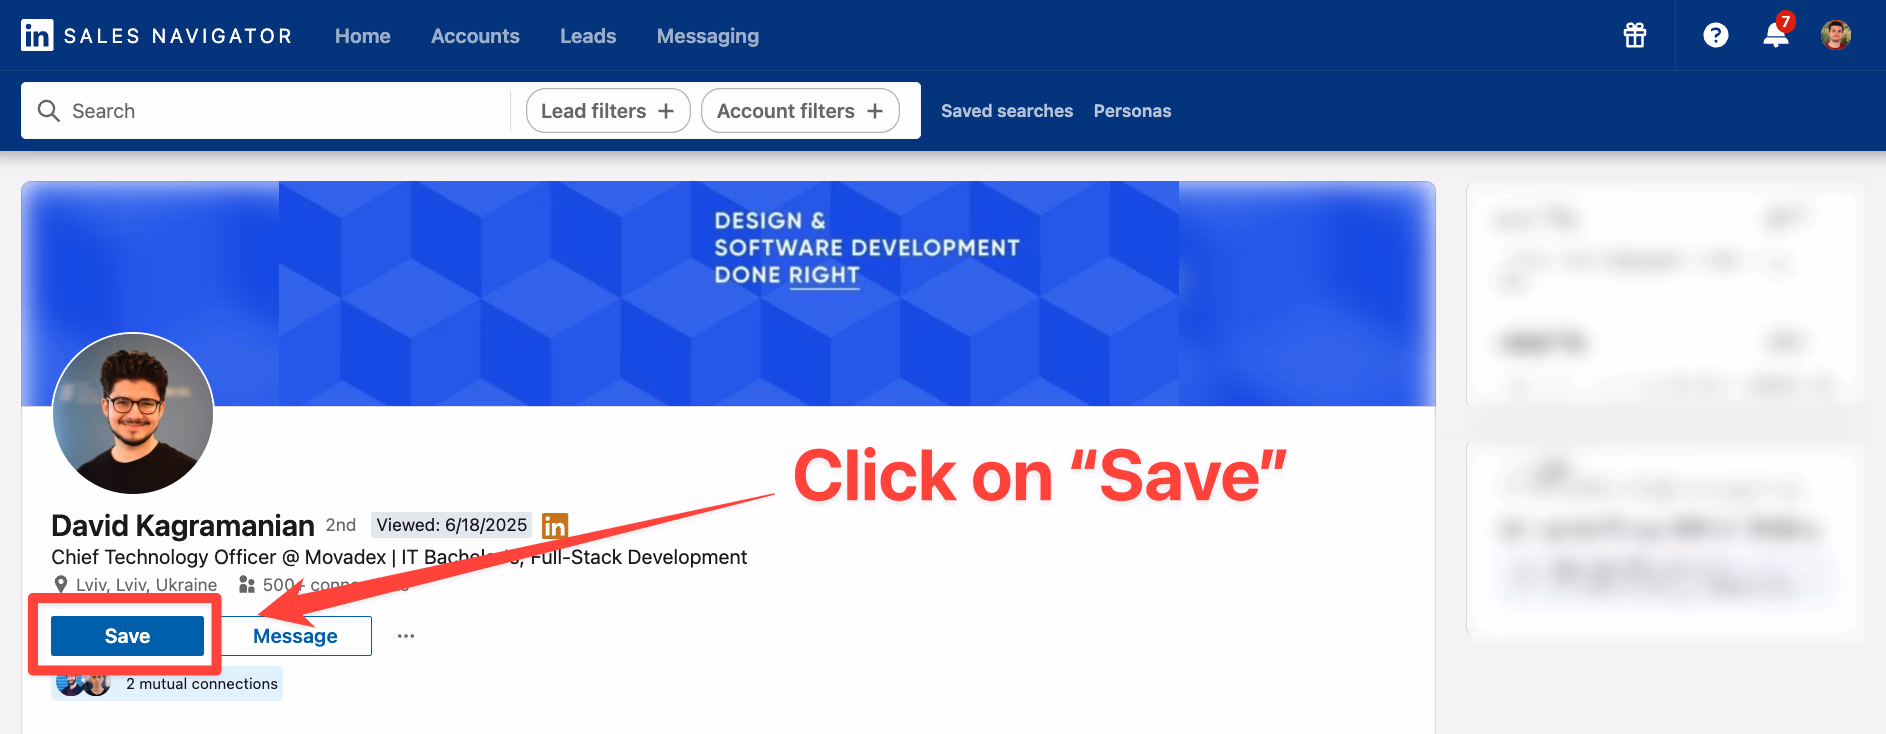The width and height of the screenshot is (1886, 734).
Task: Save David Kagramanian as a lead
Action: click(127, 636)
